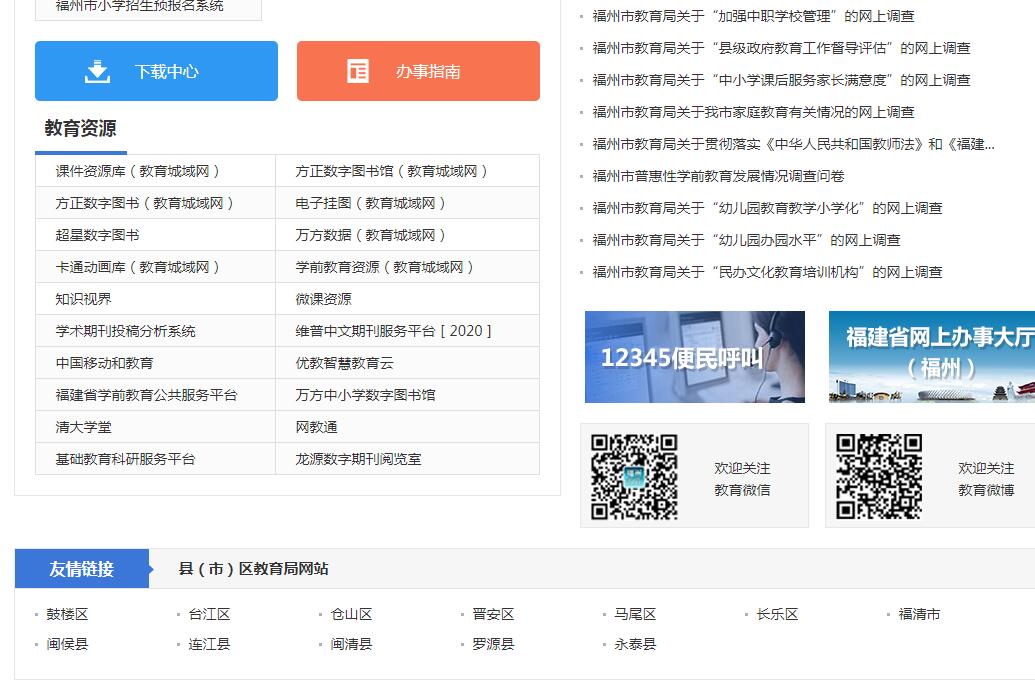This screenshot has width=1035, height=681.
Task: Go to 鼓楼区 education bureau site
Action: coord(67,614)
